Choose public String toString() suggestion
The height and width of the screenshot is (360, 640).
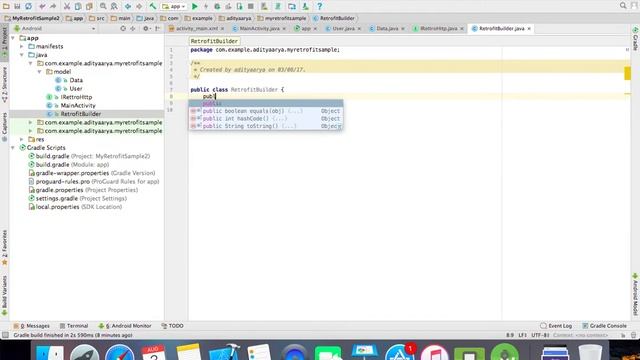[x=265, y=126]
